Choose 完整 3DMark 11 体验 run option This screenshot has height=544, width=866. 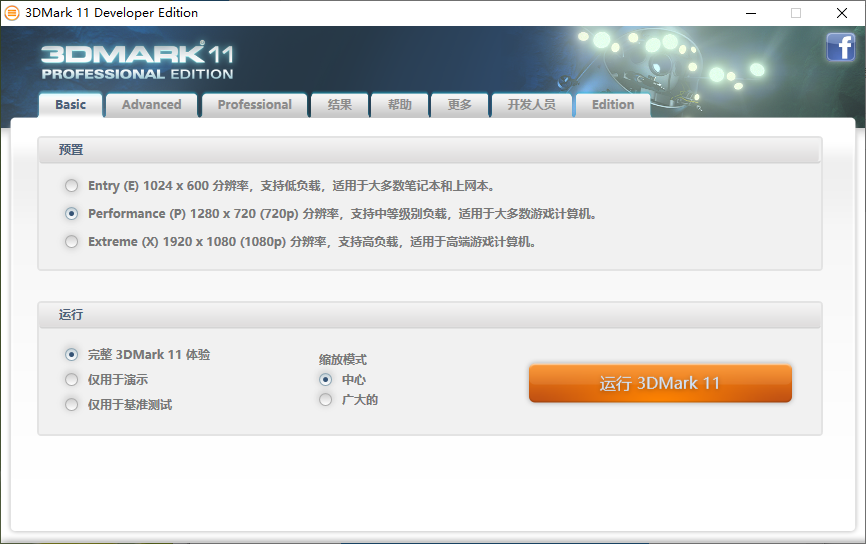pyautogui.click(x=71, y=355)
